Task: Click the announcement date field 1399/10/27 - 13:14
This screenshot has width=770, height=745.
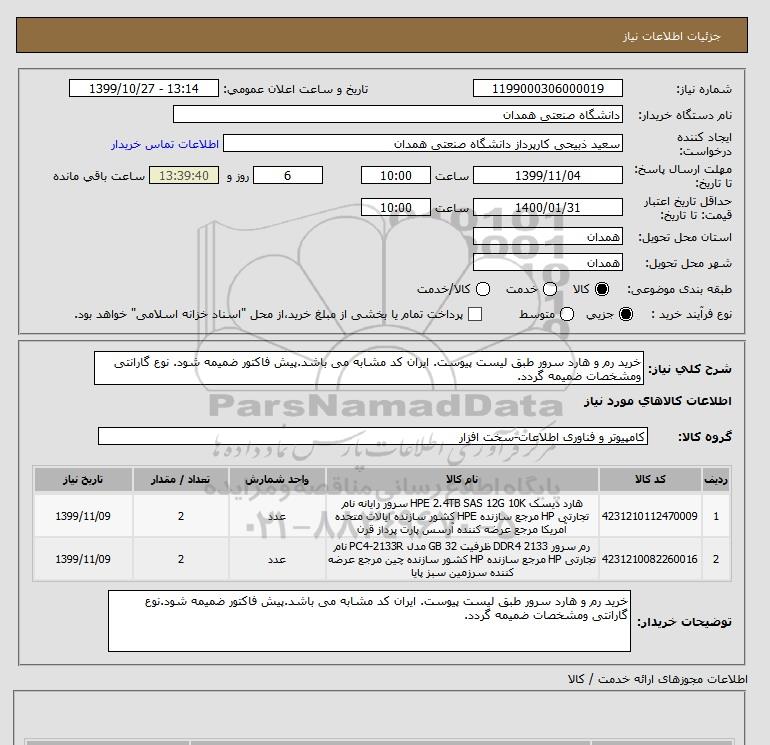Action: coord(144,88)
